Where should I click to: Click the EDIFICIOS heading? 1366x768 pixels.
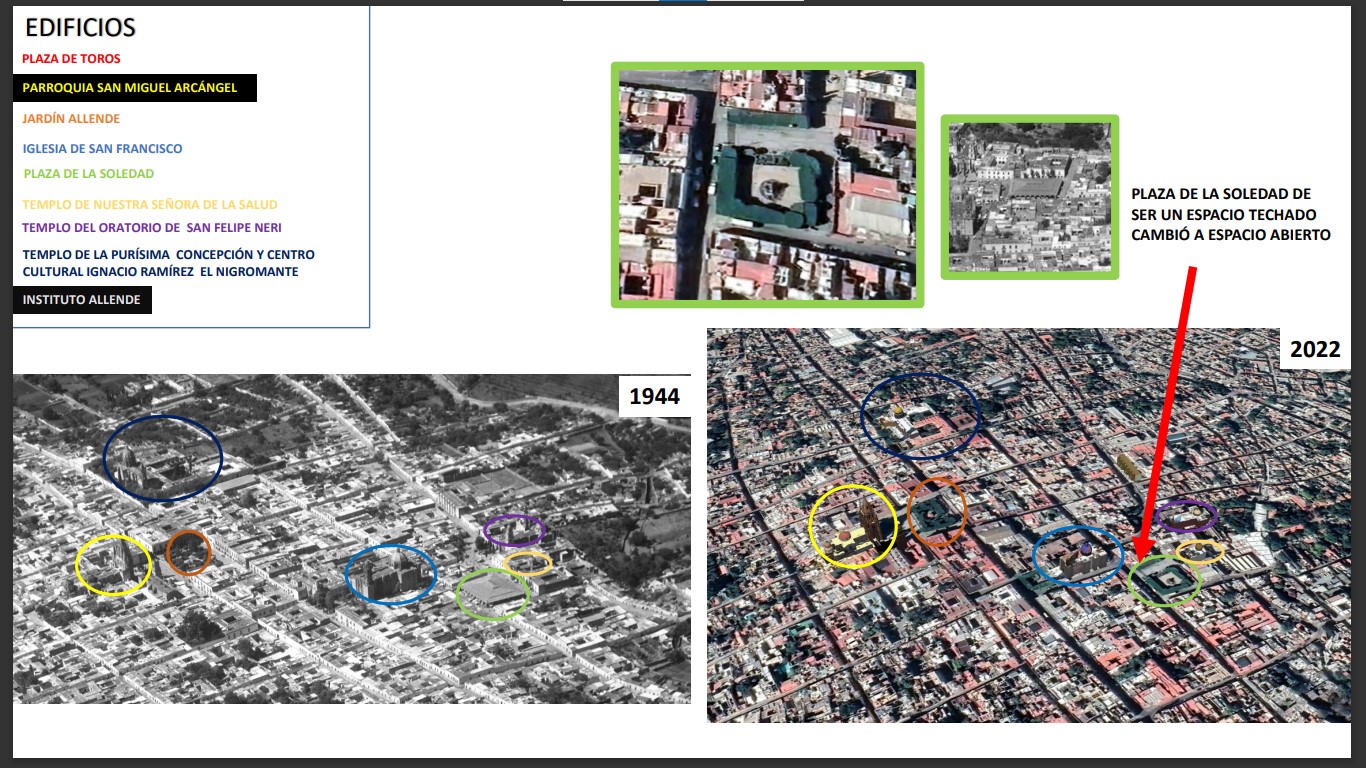80,28
